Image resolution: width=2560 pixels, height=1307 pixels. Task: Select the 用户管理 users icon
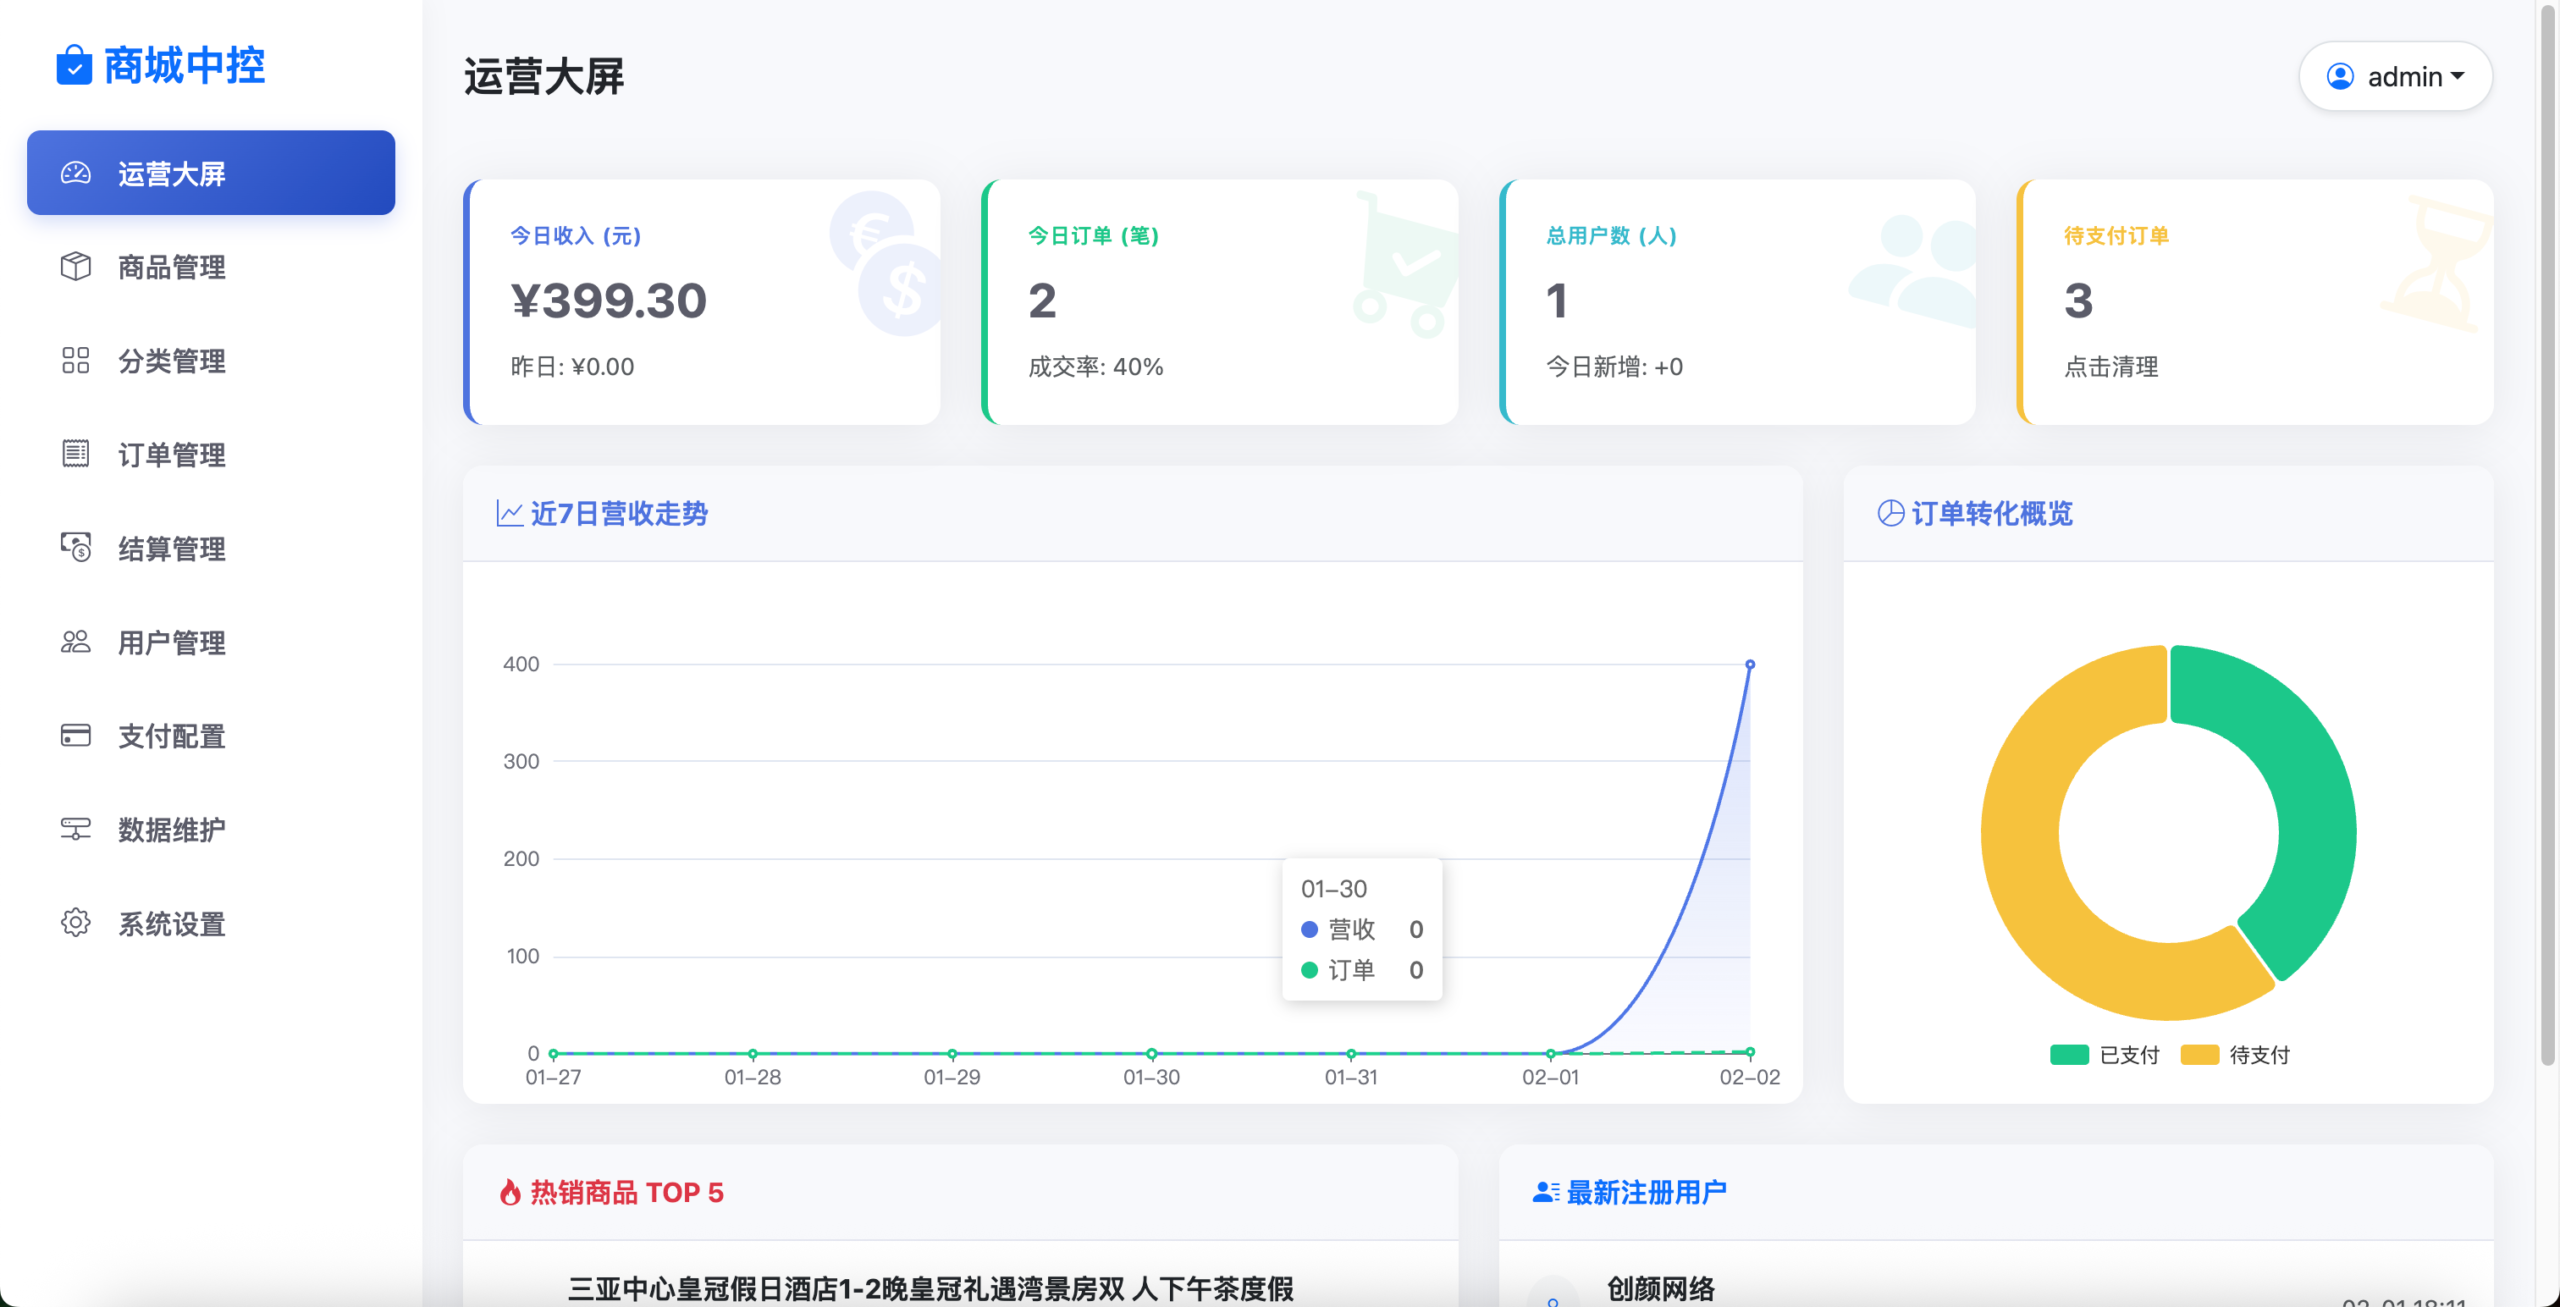(x=75, y=642)
